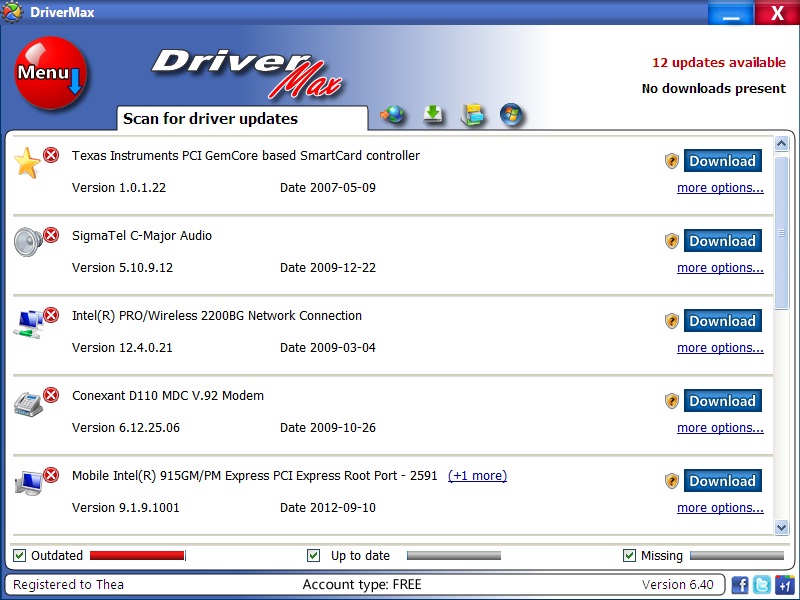Click the DriverMax title bar app icon

pos(12,12)
